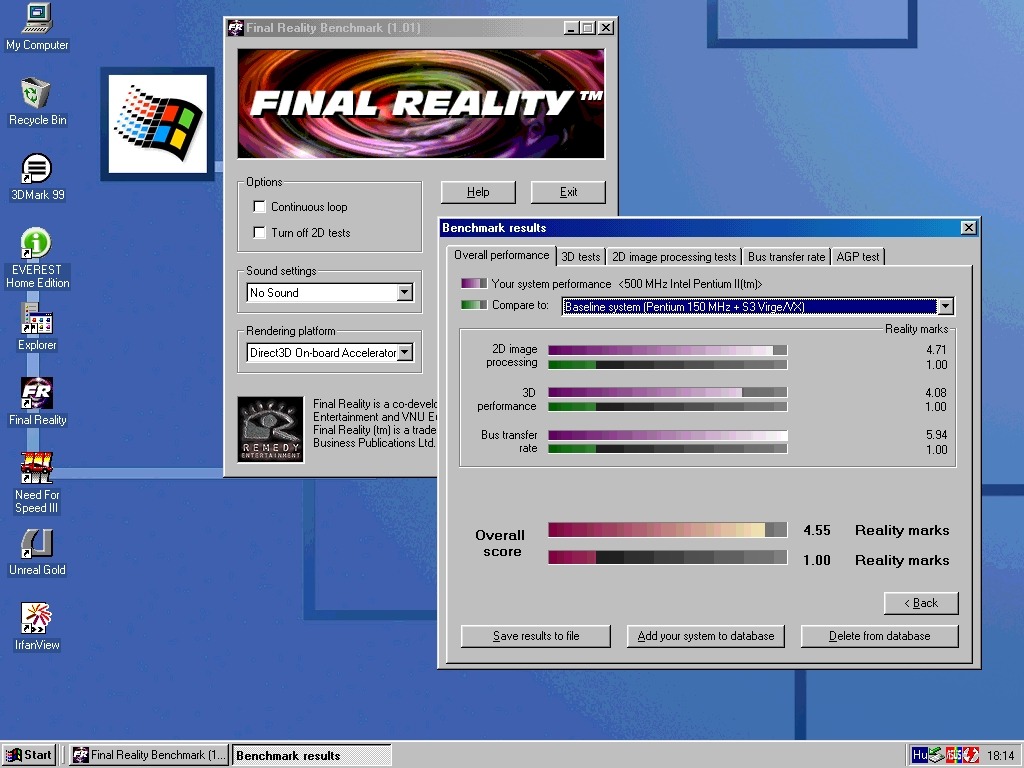This screenshot has width=1024, height=768.
Task: Click the 4.71 Reality marks value
Action: point(936,350)
